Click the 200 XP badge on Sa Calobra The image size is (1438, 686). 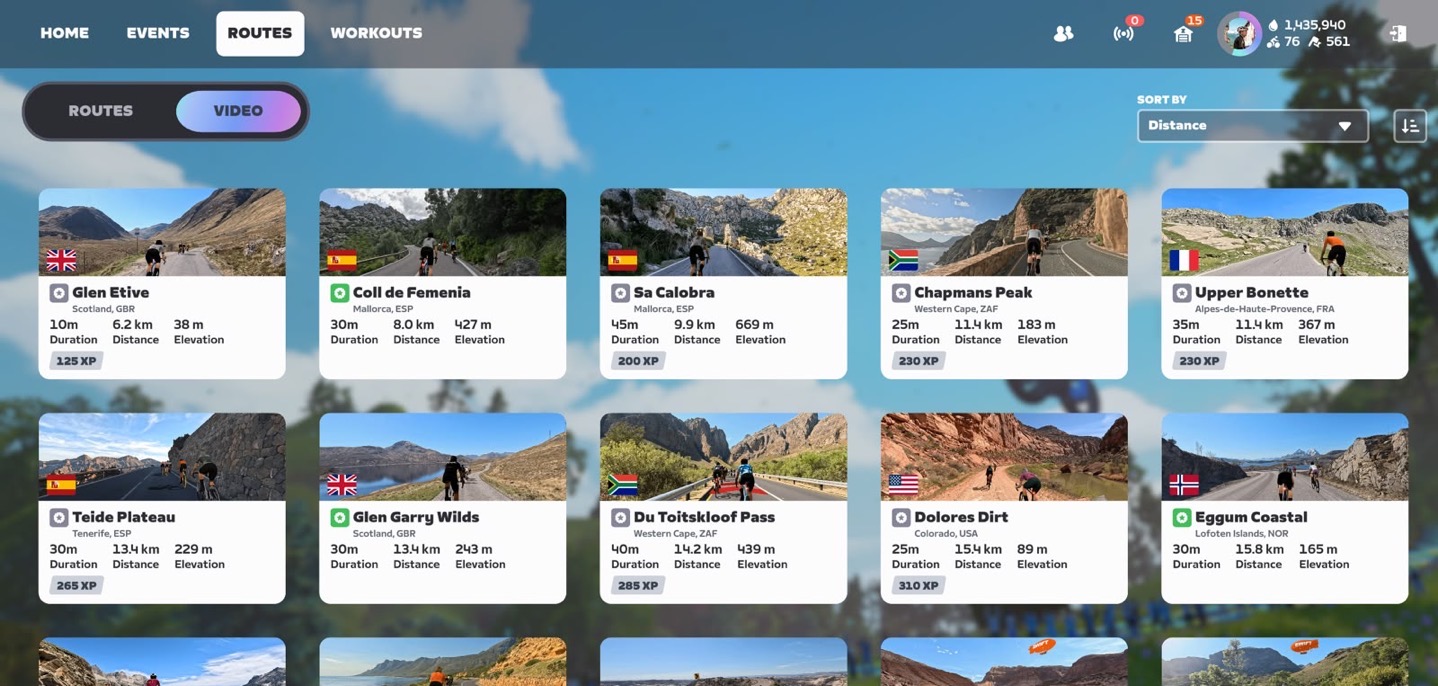tap(638, 361)
